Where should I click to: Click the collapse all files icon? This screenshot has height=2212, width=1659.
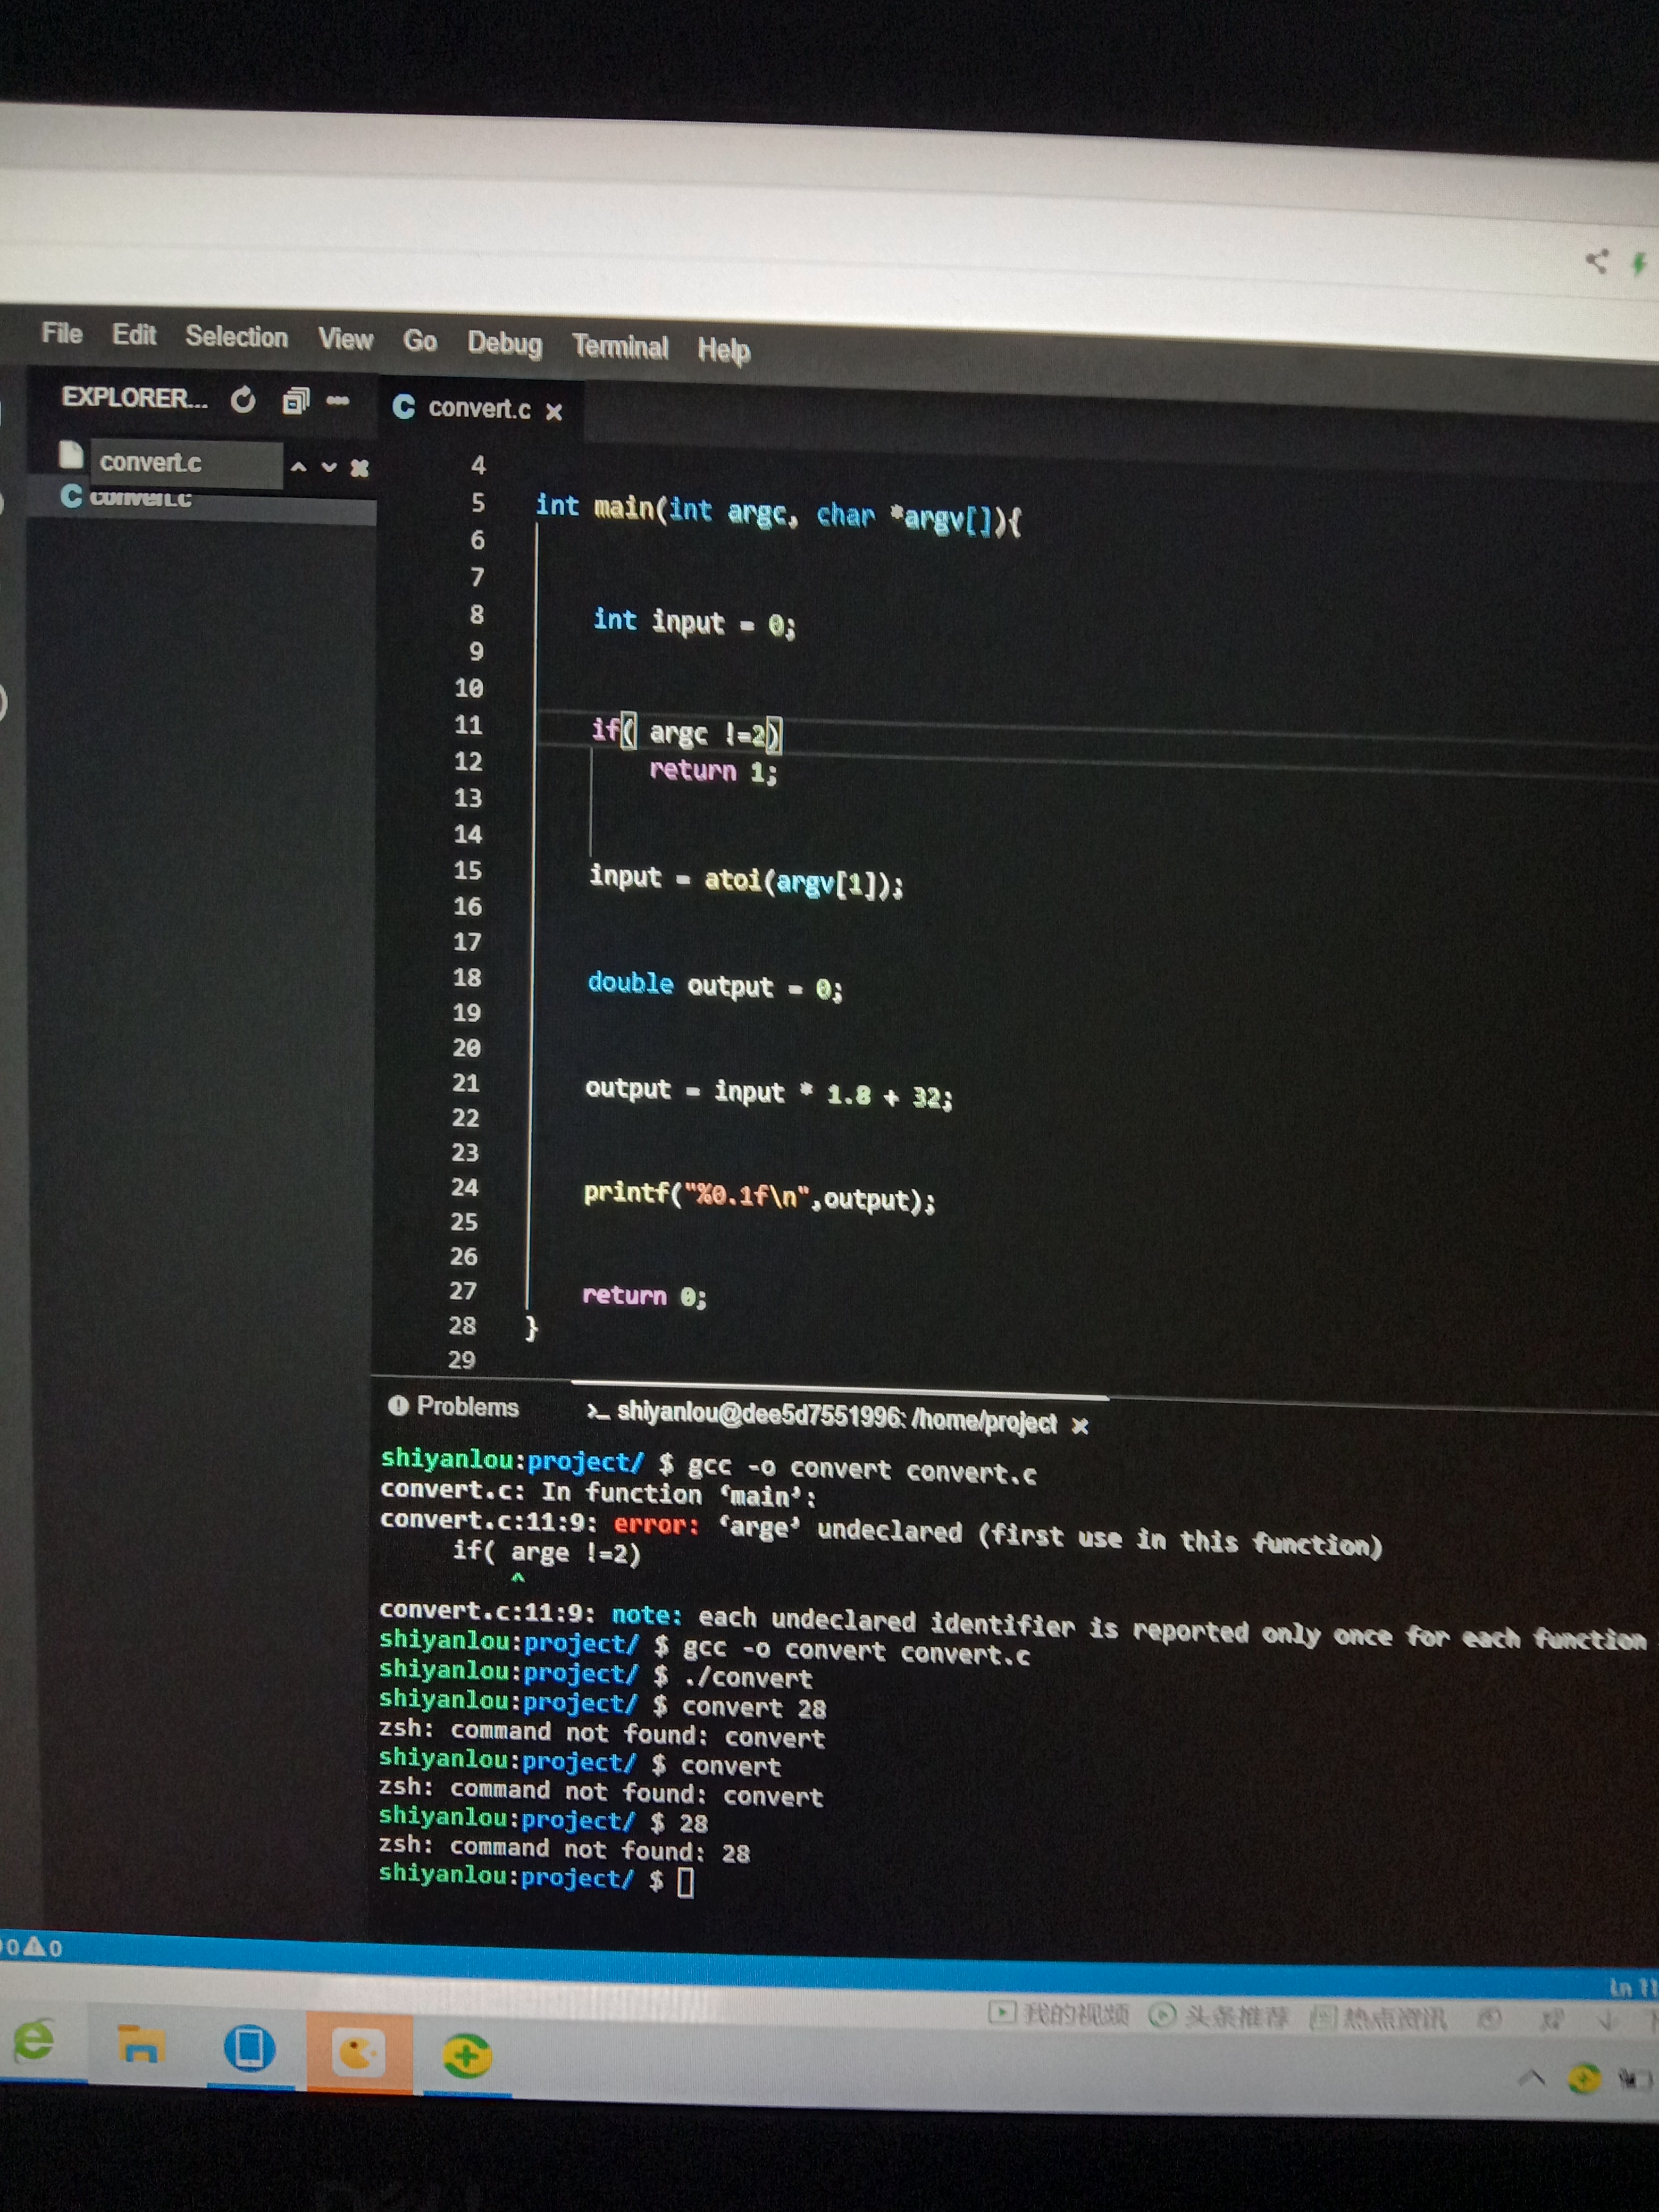[295, 402]
